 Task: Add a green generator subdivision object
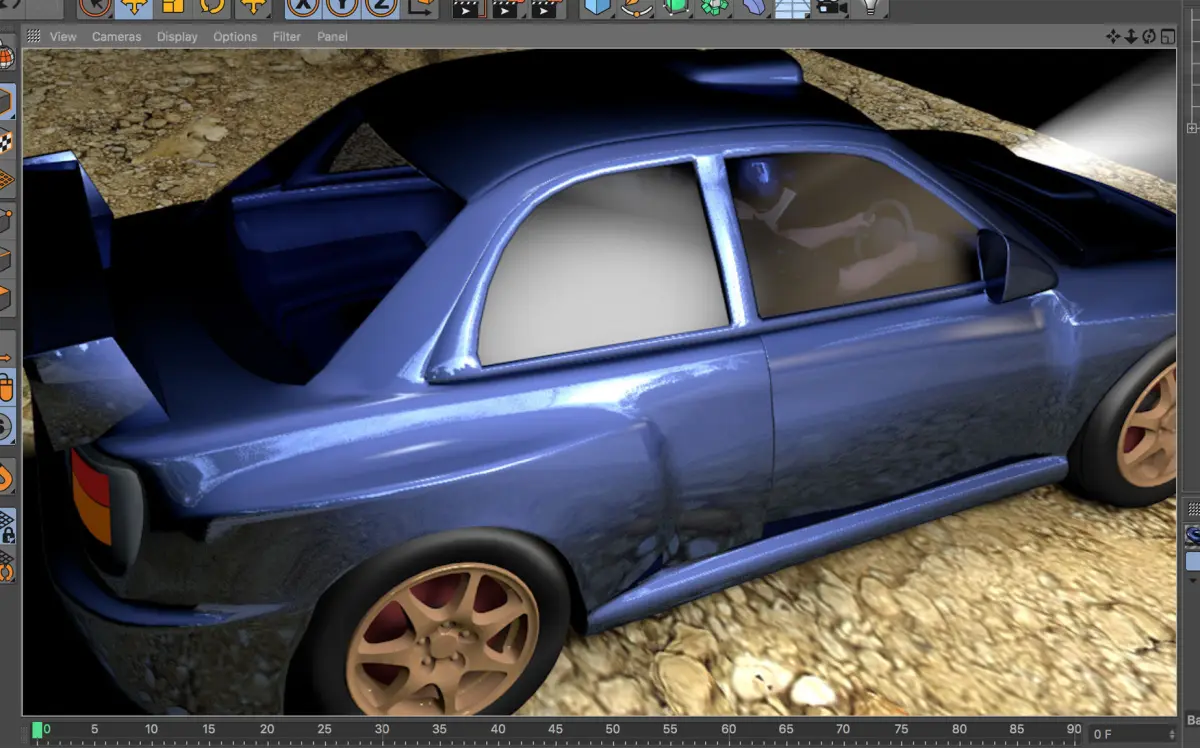[676, 7]
